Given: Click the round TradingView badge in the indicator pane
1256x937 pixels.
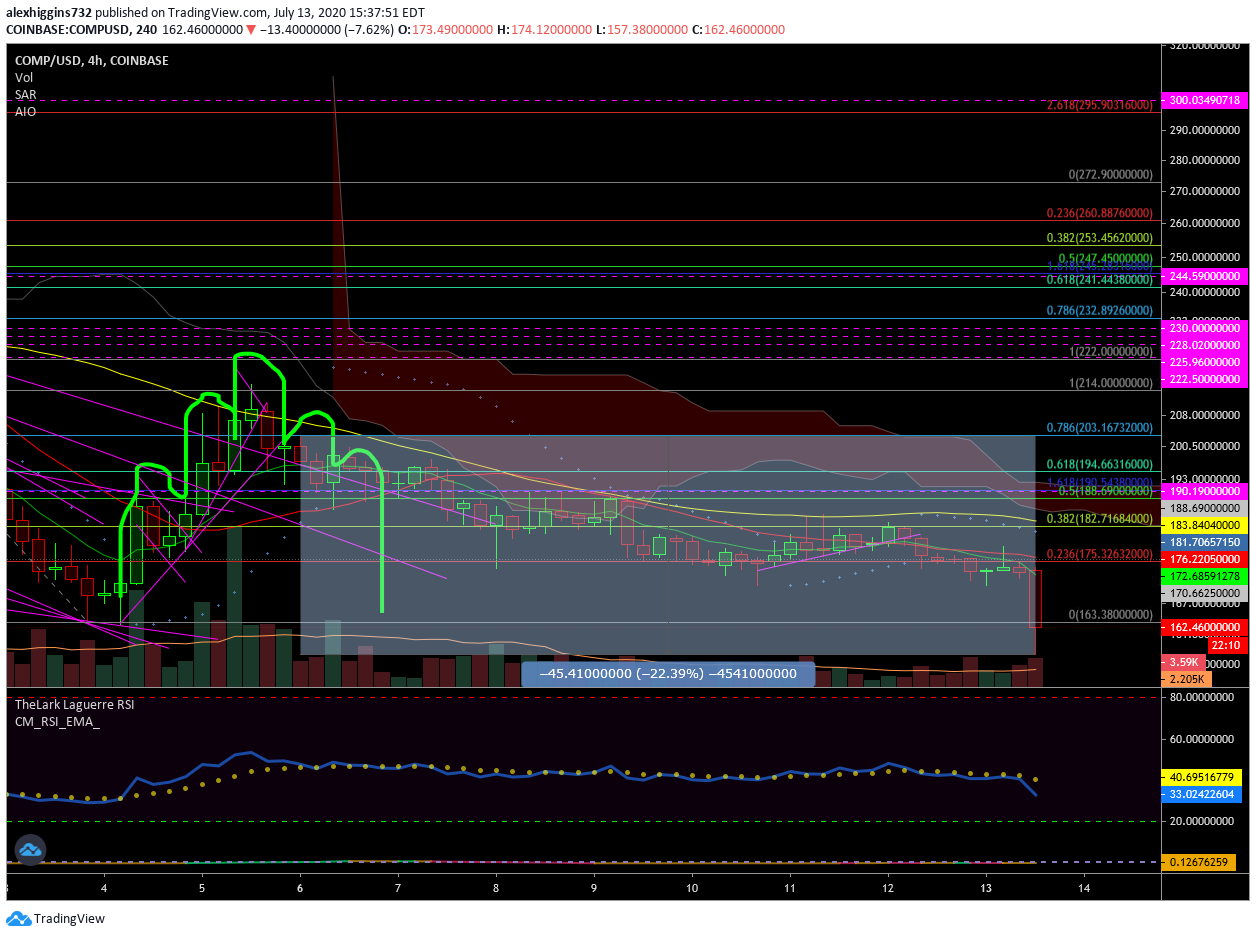Looking at the screenshot, I should tap(29, 850).
